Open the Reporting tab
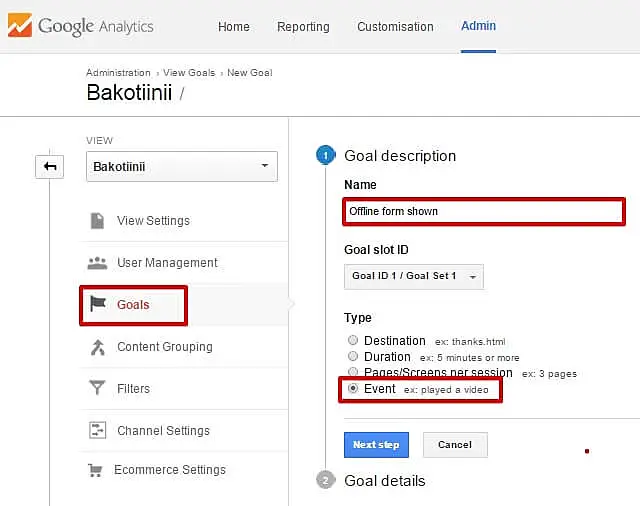 [x=303, y=27]
